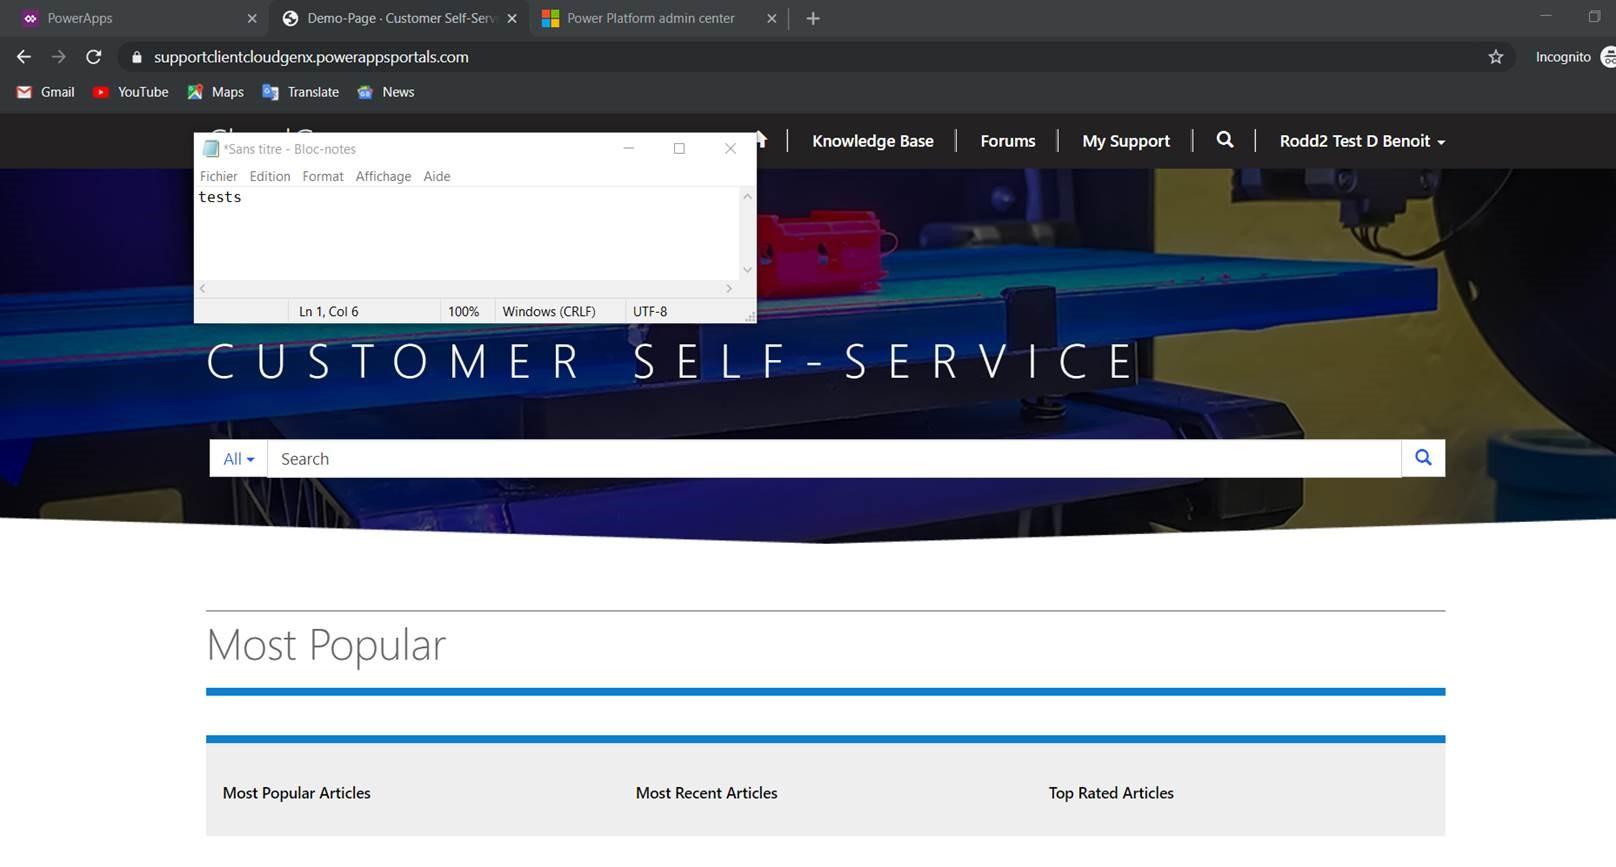Open the Format menu in Bloc-notes
The height and width of the screenshot is (867, 1616).
coord(322,176)
